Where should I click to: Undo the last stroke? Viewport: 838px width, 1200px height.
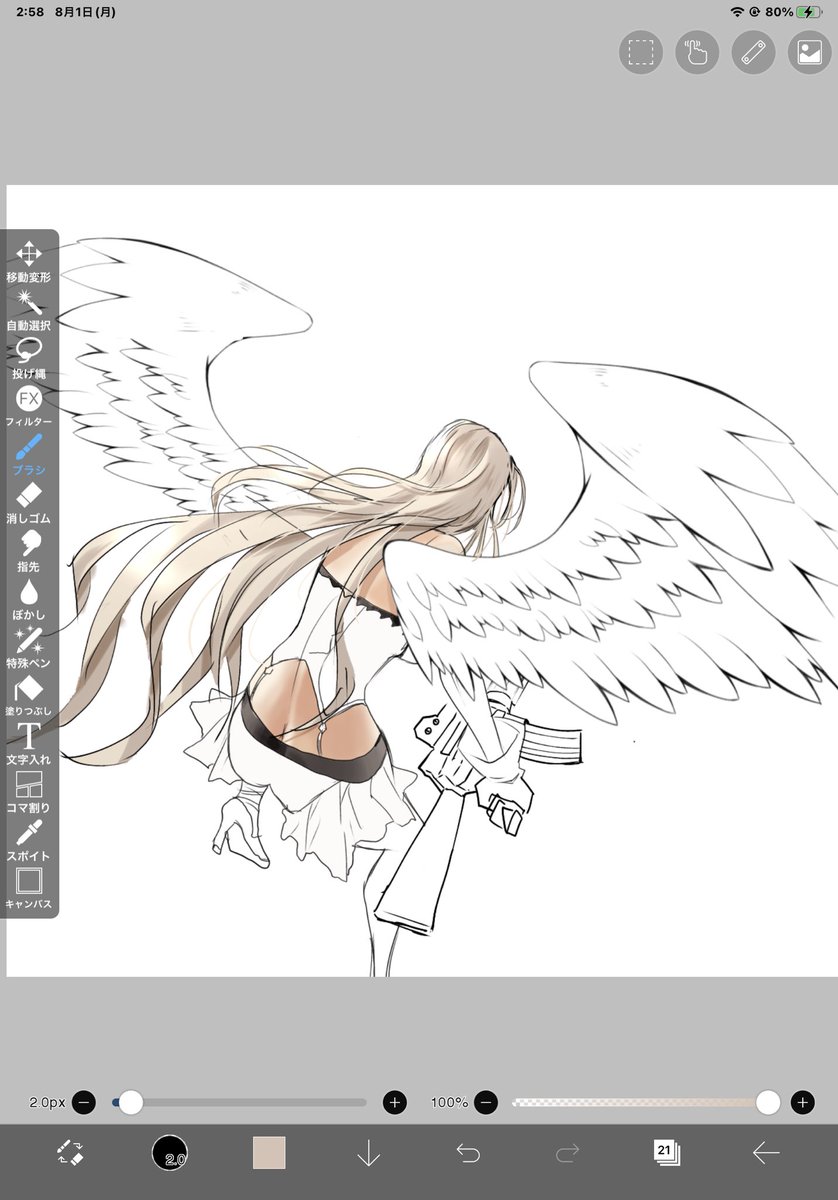[468, 1153]
